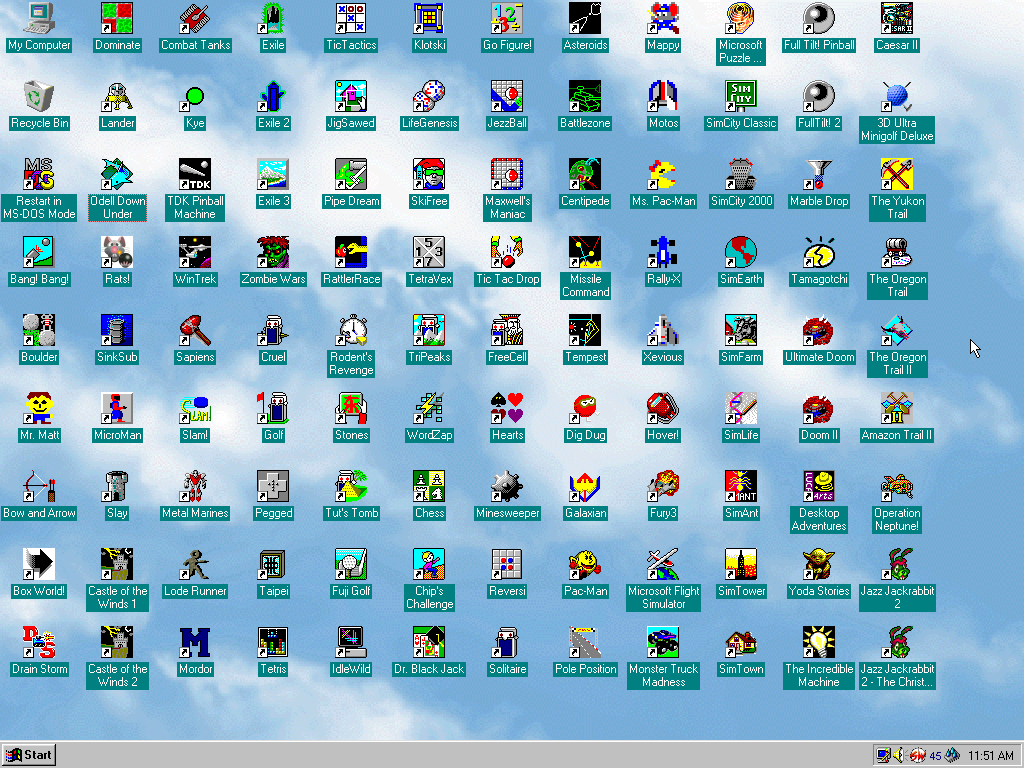1024x768 pixels.
Task: Click the Drain Storm shortcut
Action: pos(39,641)
